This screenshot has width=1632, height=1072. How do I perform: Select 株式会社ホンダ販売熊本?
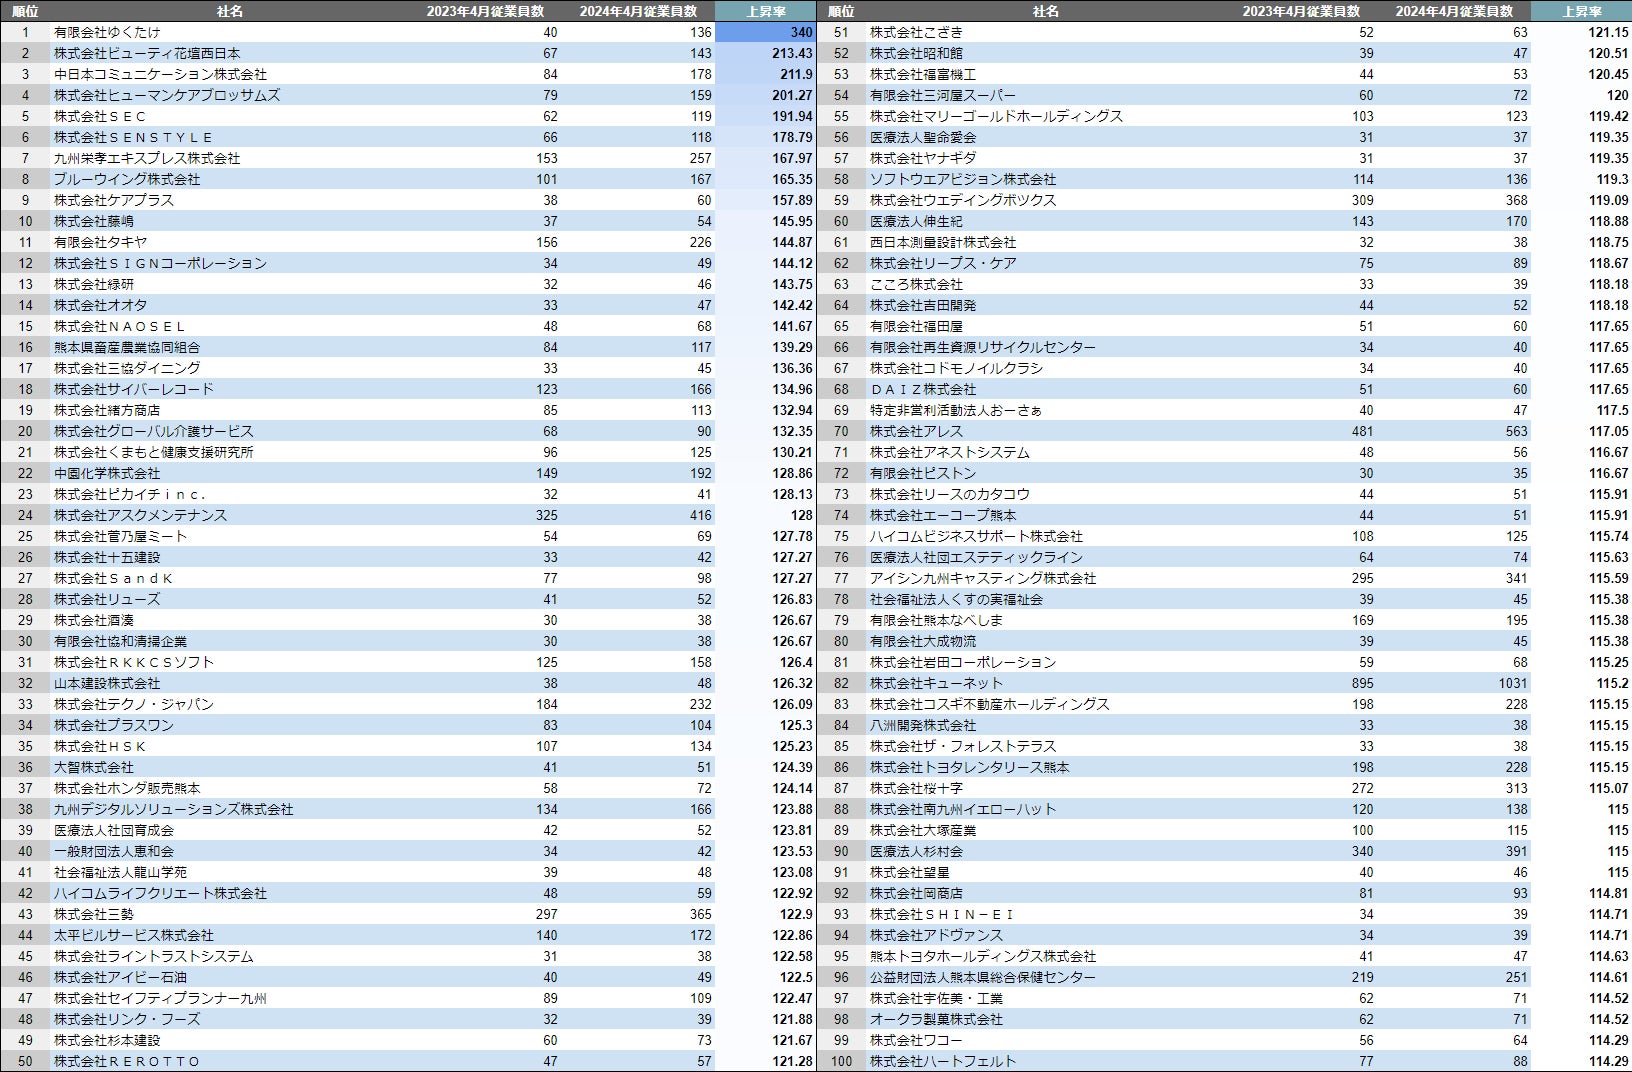tap(127, 788)
